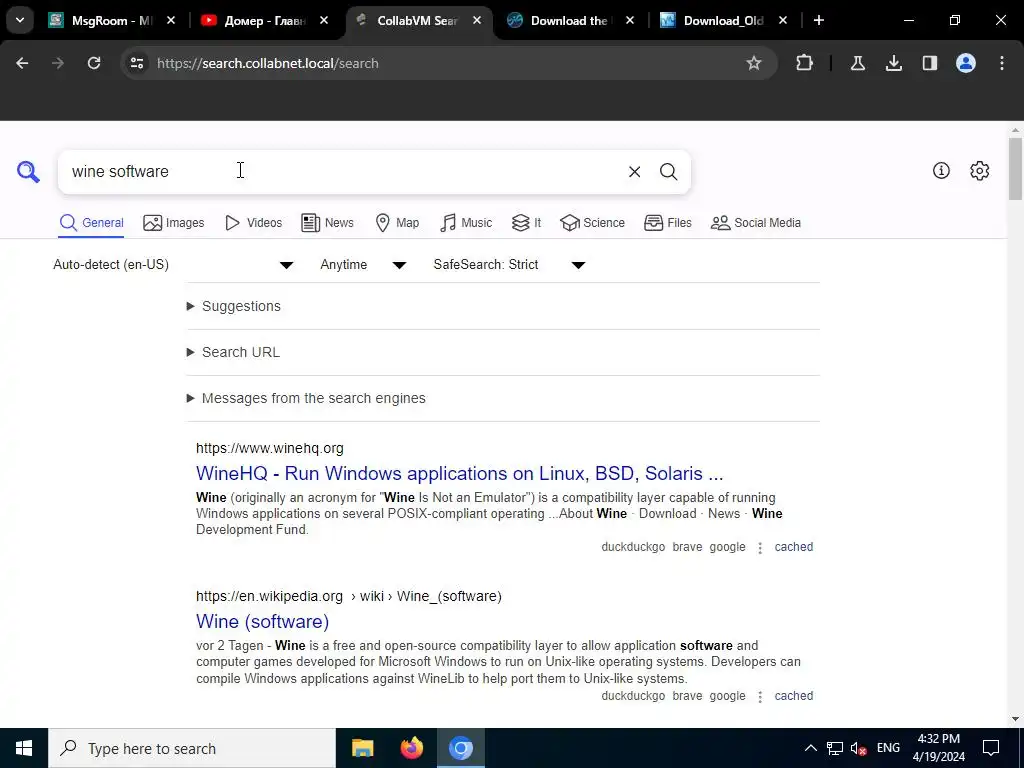The image size is (1024, 768).
Task: Open the SafeSearch: Strict dropdown
Action: coord(509,264)
